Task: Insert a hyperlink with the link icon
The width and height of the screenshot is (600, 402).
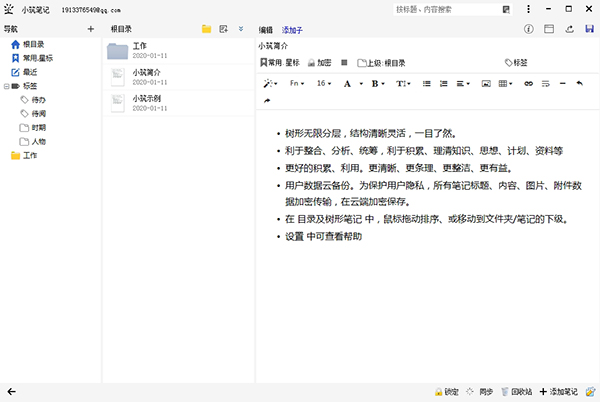Action: [529, 84]
